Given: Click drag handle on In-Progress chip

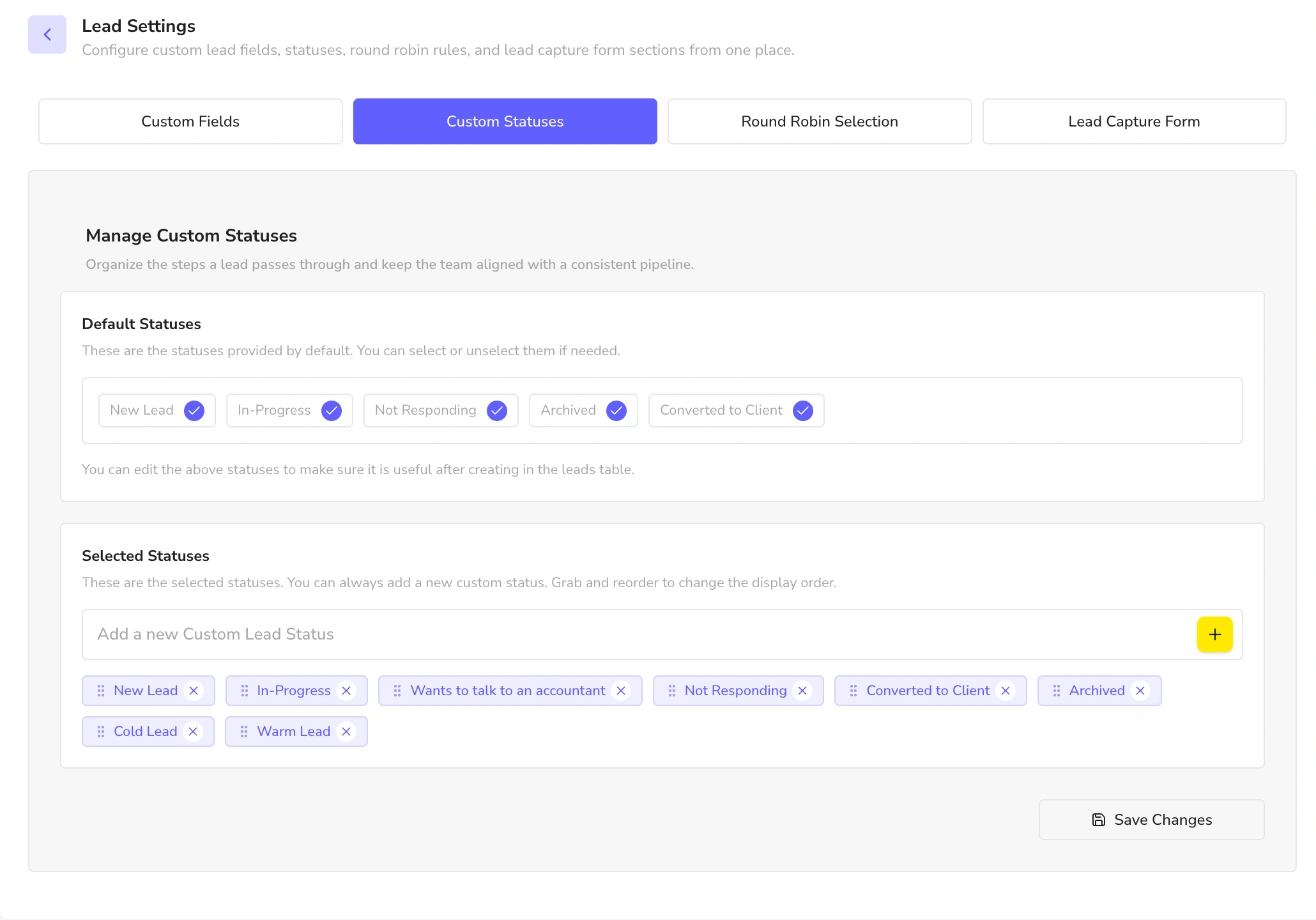Looking at the screenshot, I should pos(244,691).
